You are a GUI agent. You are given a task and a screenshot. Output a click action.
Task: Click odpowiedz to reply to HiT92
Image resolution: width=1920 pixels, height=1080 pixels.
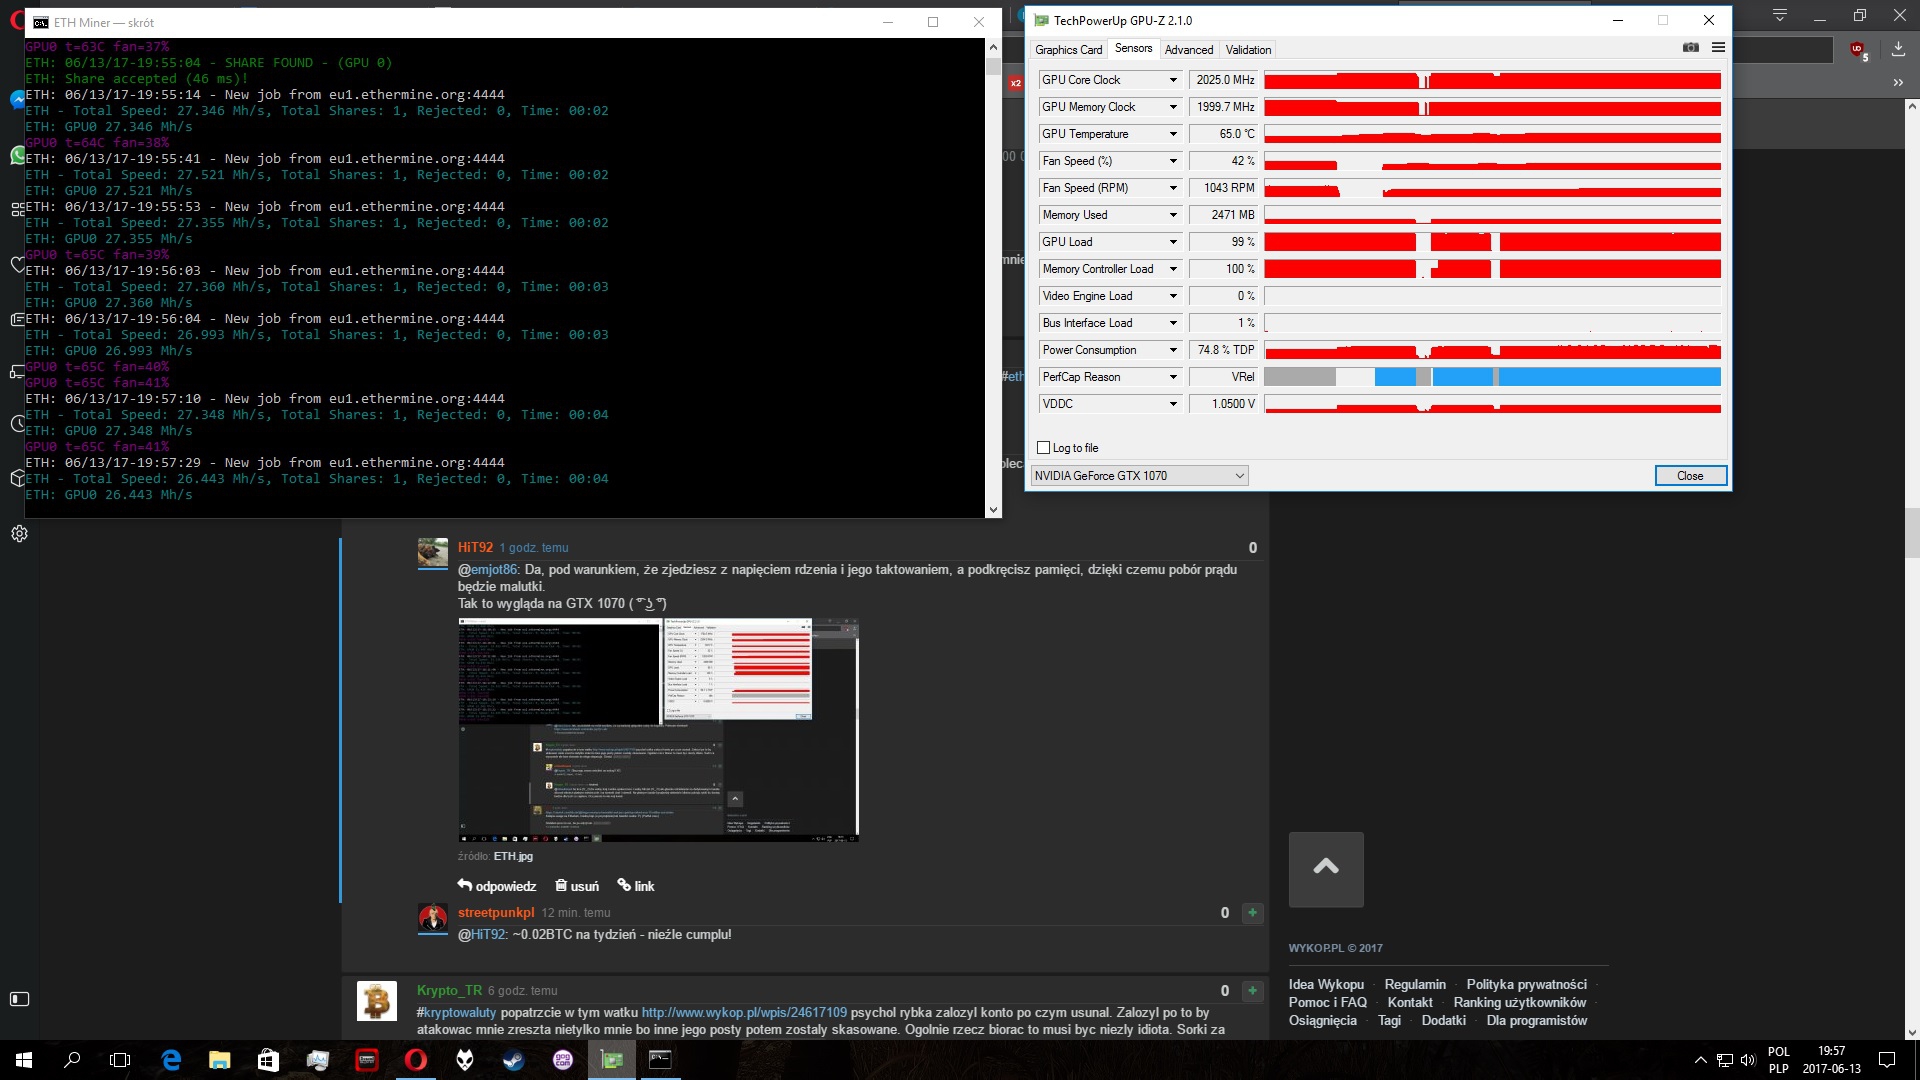pyautogui.click(x=497, y=886)
